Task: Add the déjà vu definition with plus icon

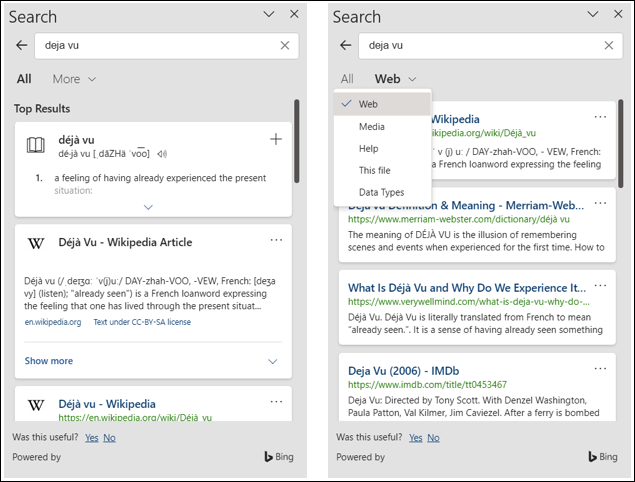Action: click(x=276, y=139)
